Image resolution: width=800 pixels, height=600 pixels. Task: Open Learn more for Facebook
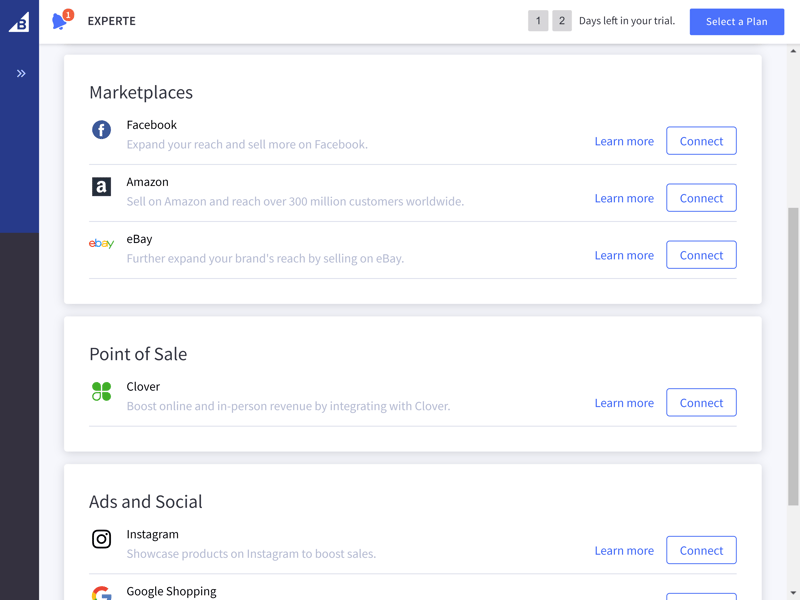[624, 141]
